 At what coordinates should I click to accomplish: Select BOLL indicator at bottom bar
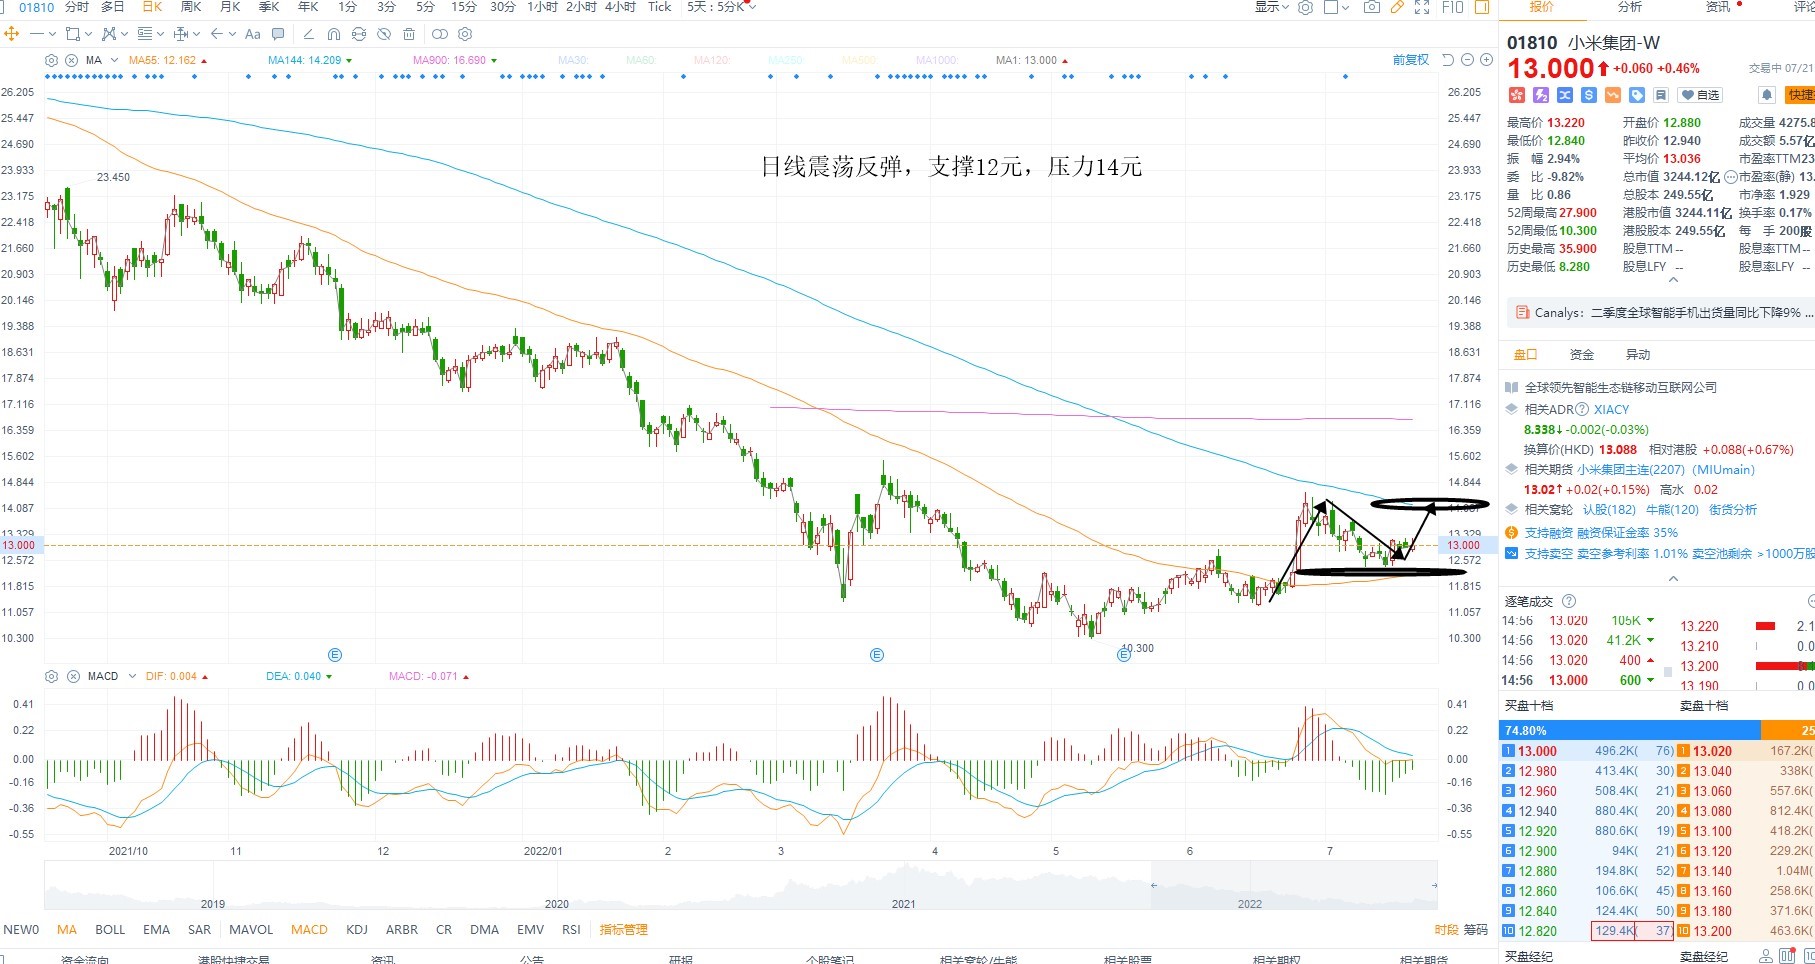click(x=110, y=929)
